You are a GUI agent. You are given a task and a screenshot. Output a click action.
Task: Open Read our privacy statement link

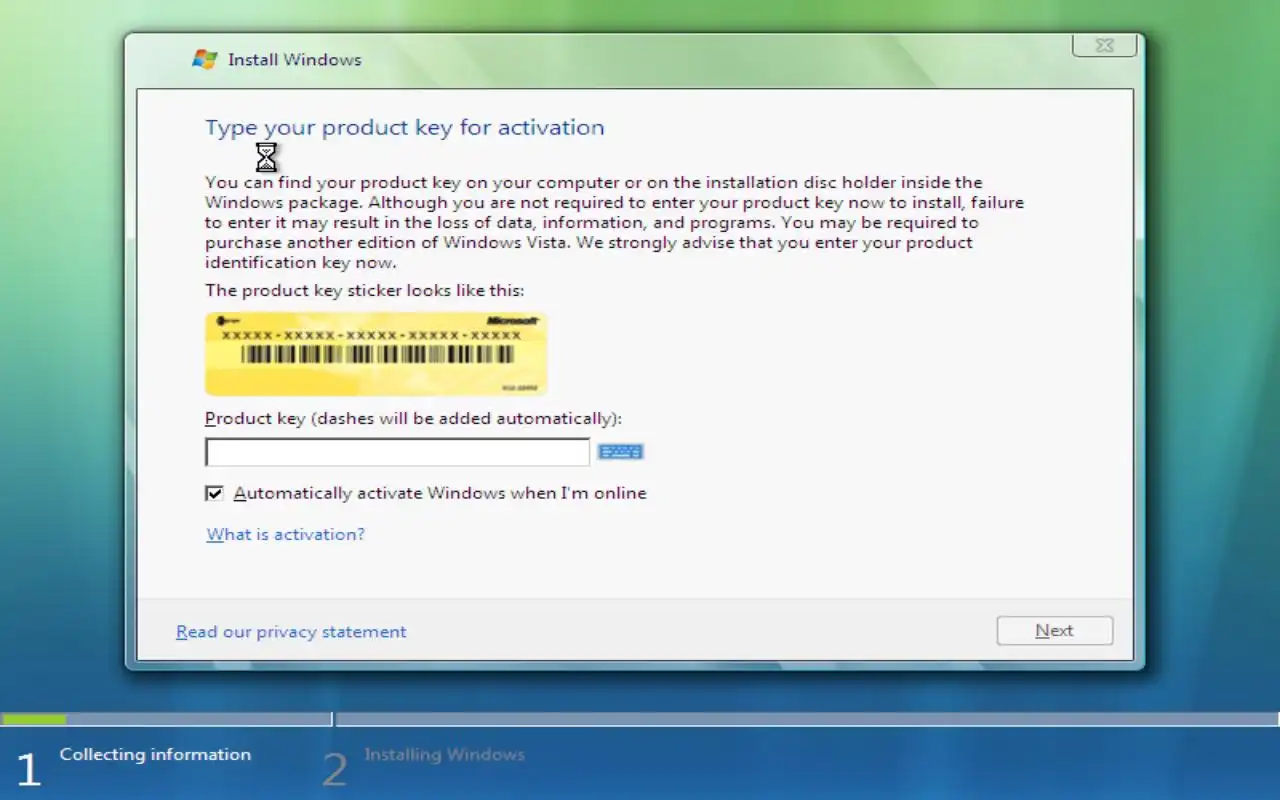tap(291, 632)
